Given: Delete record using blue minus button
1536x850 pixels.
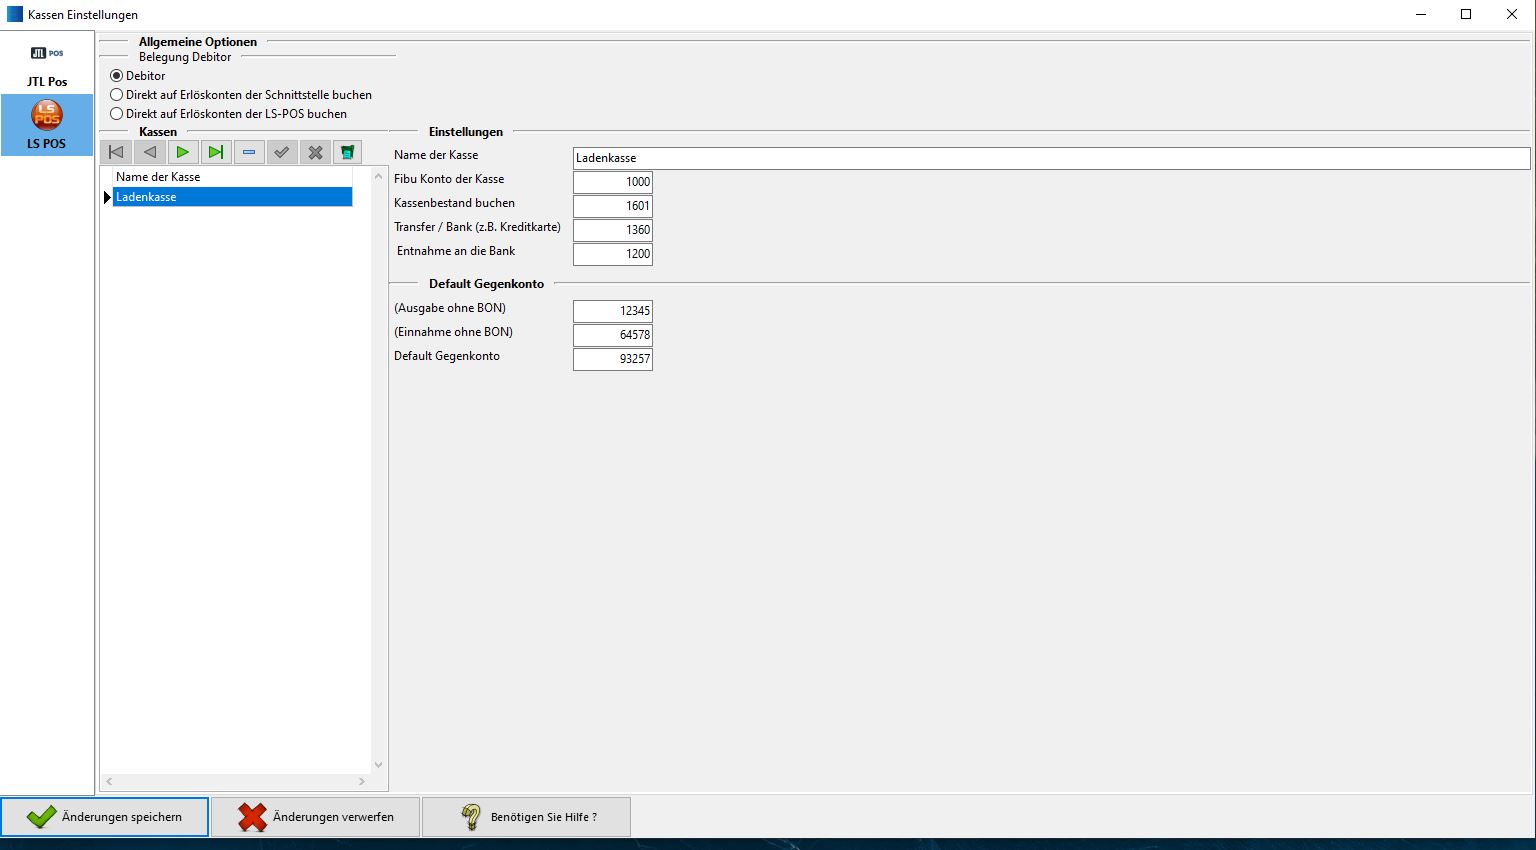Looking at the screenshot, I should (x=249, y=152).
